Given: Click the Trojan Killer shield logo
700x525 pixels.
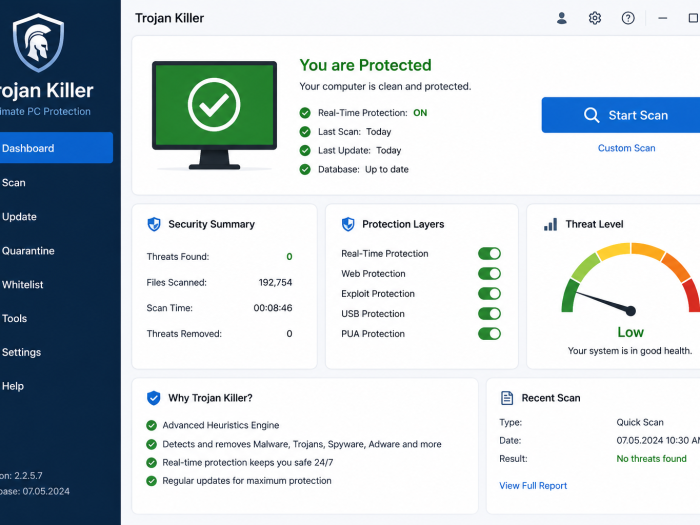Looking at the screenshot, I should click(38, 42).
